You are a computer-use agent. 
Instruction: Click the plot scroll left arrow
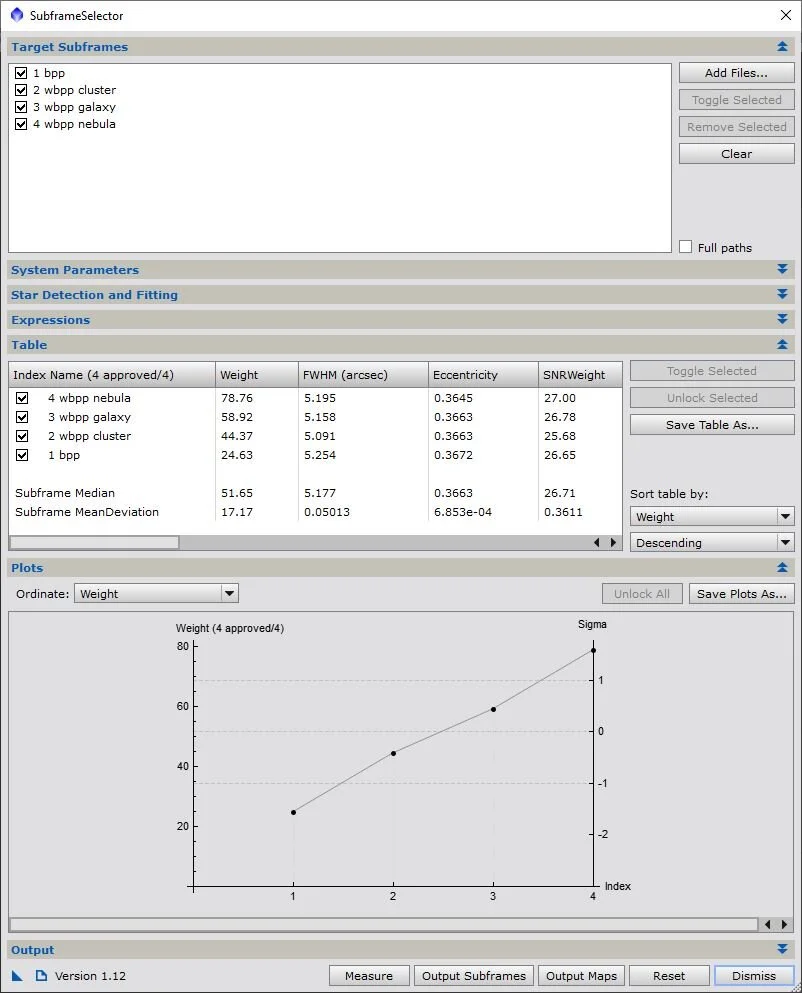pyautogui.click(x=768, y=925)
